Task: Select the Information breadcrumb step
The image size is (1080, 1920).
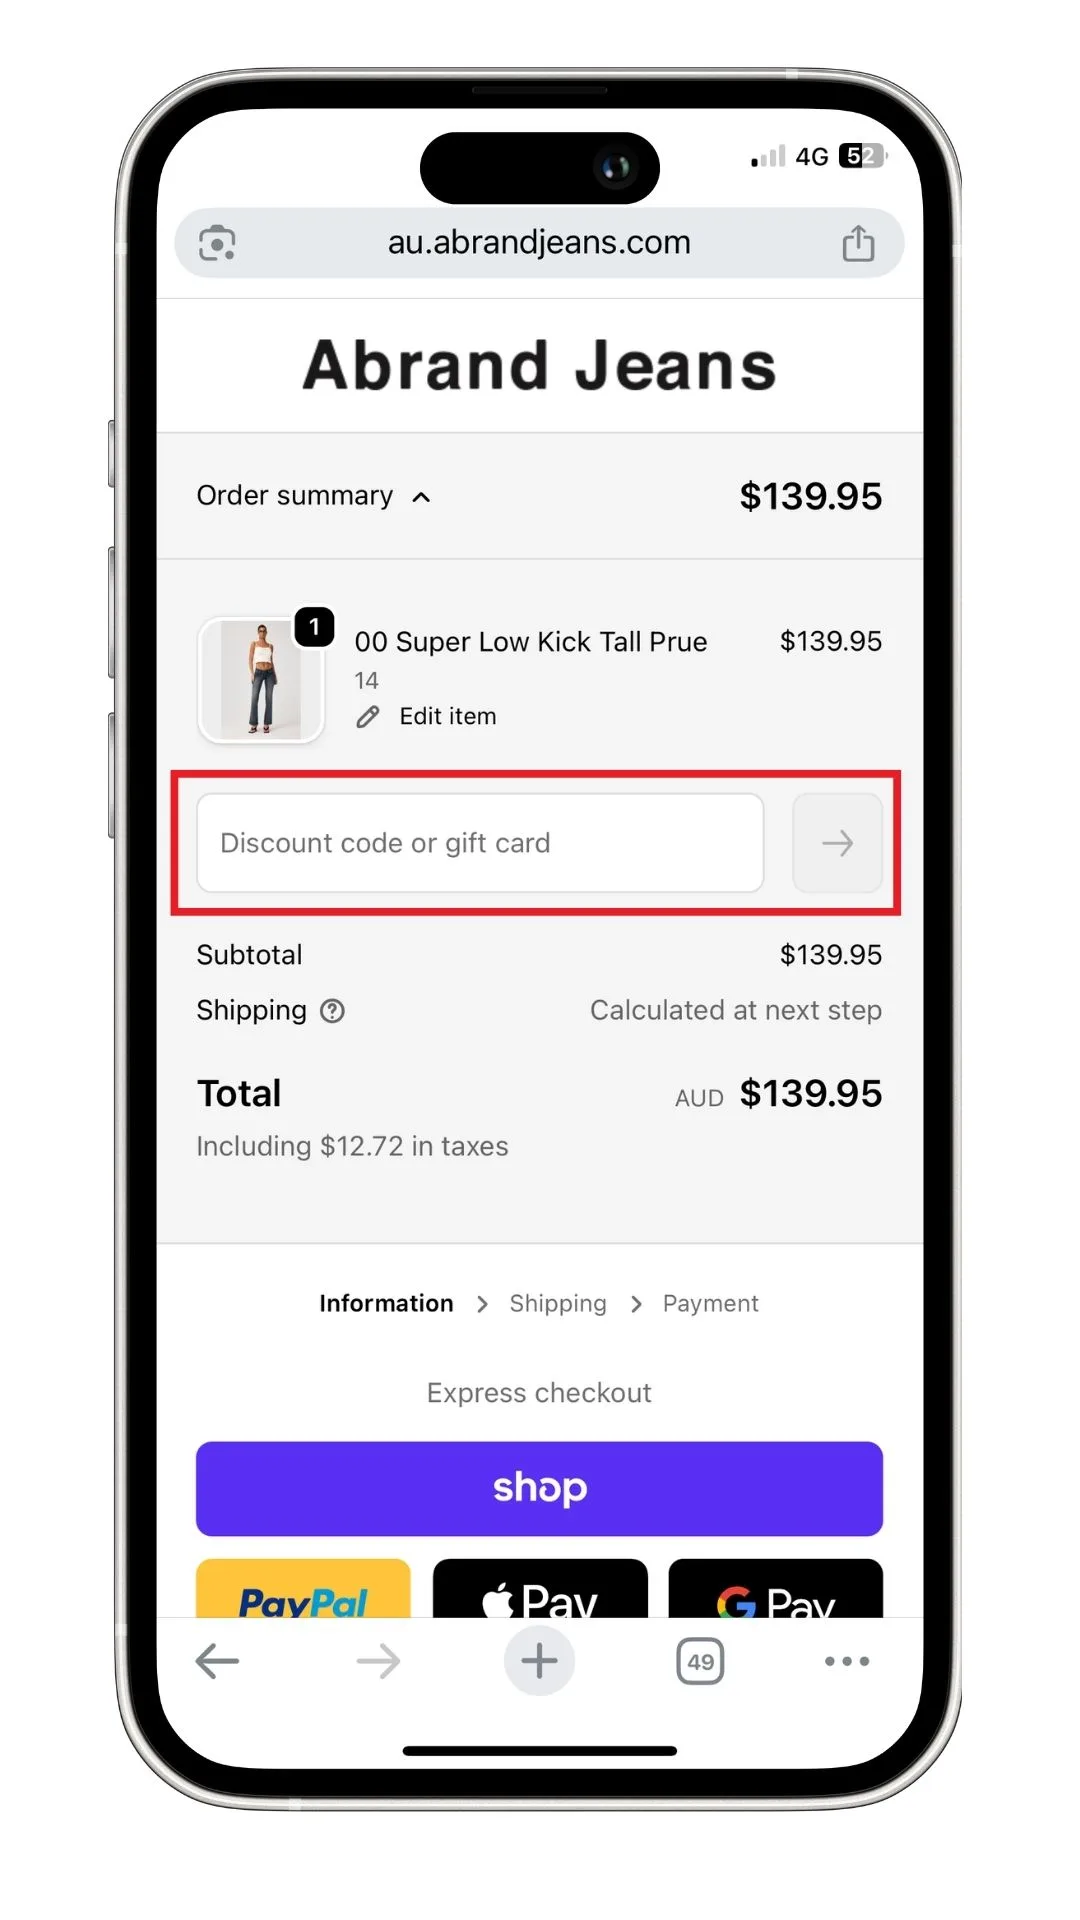Action: [386, 1303]
